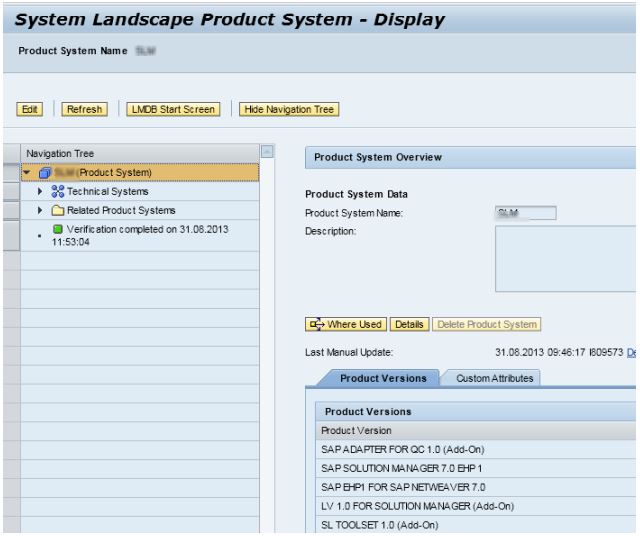
Task: Expand the Related Product Systems node
Action: click(40, 210)
